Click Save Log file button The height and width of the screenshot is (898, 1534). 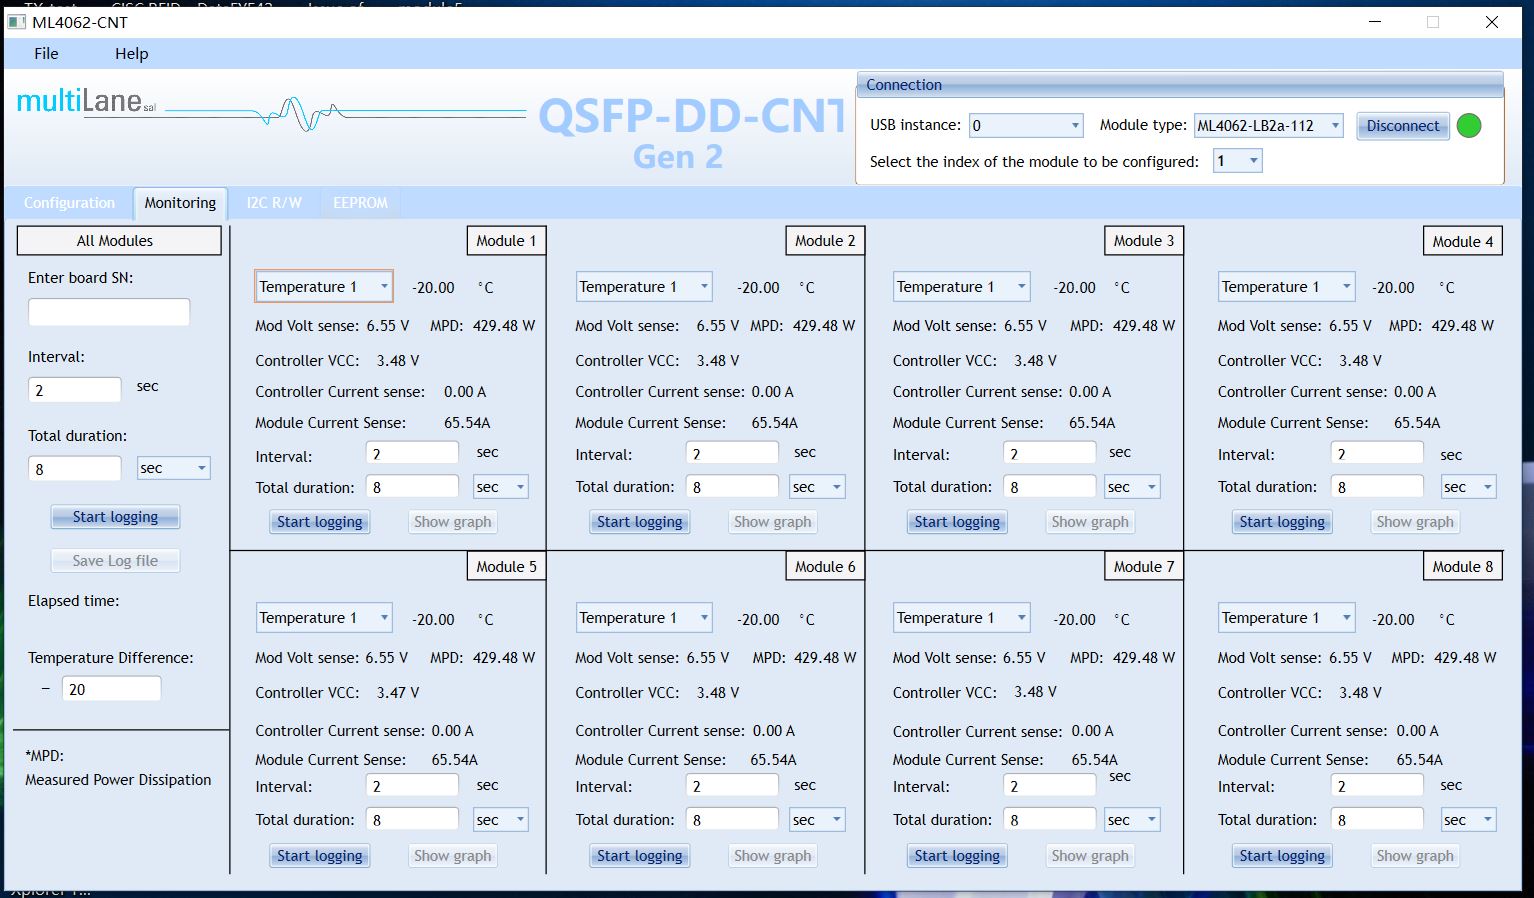[x=115, y=561]
